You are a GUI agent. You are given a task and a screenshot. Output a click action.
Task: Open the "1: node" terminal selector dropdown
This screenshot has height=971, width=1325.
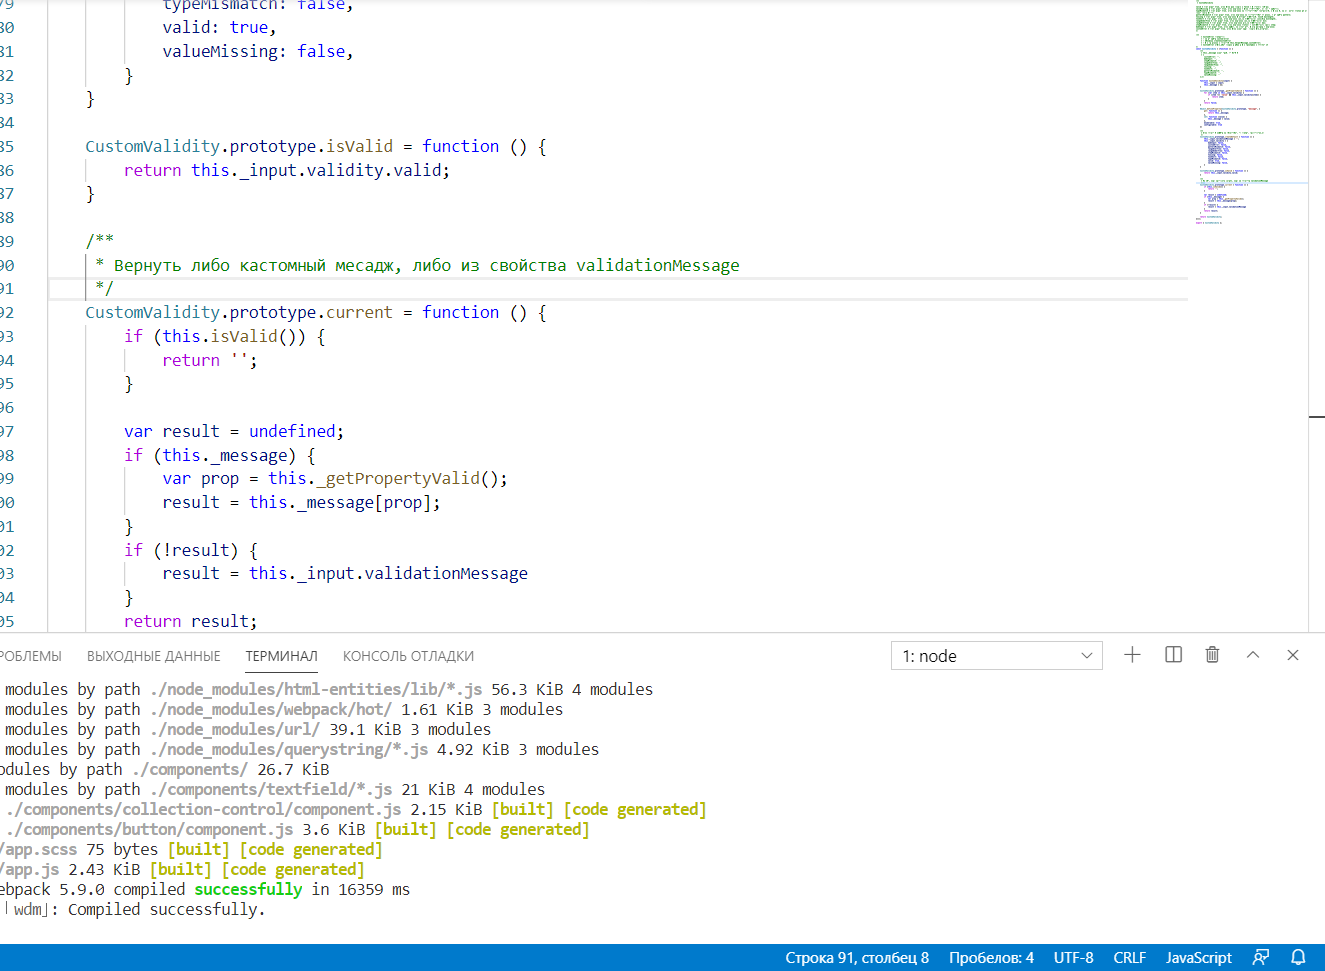995,655
